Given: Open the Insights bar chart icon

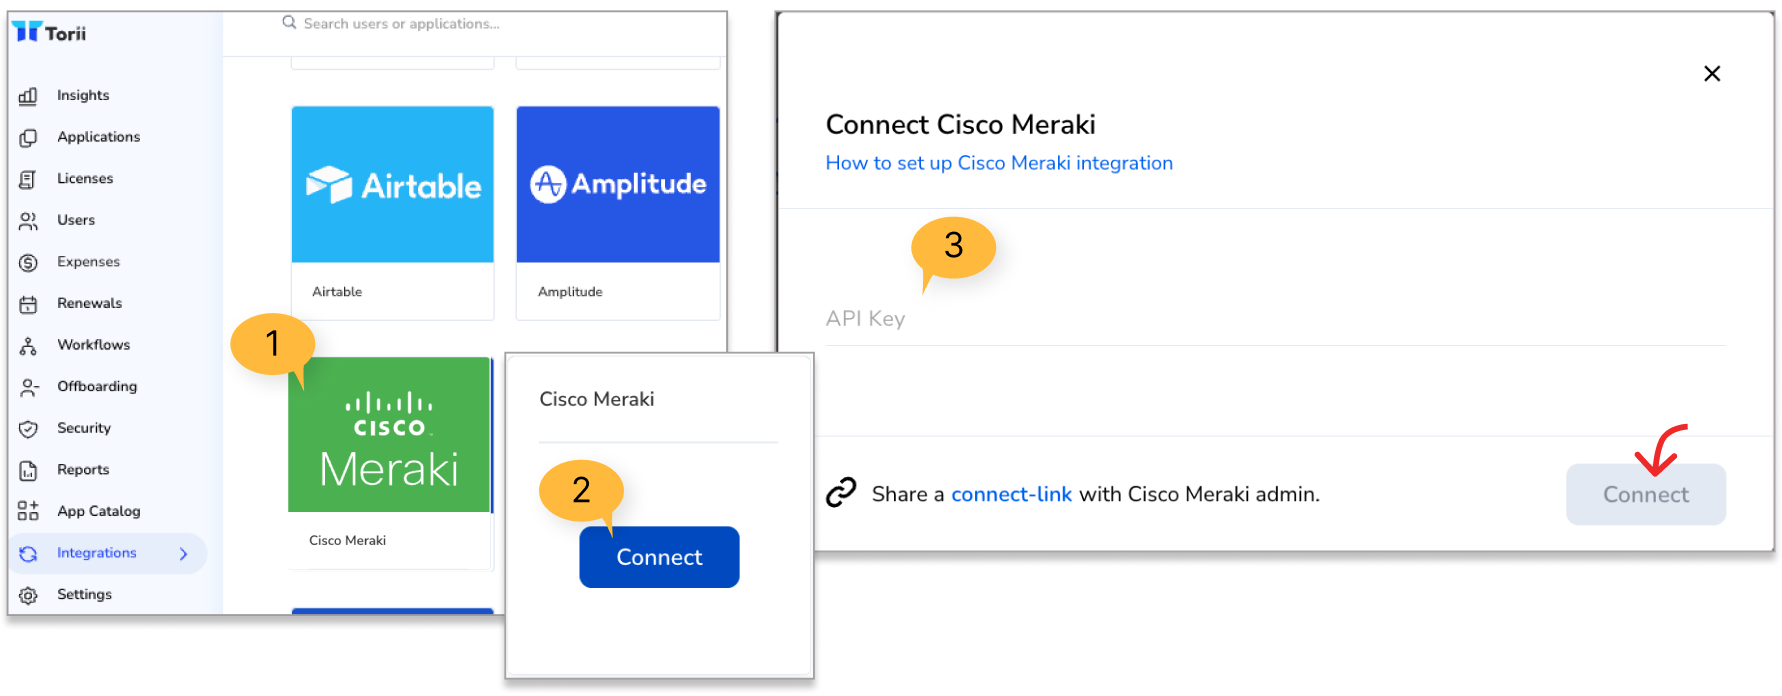Looking at the screenshot, I should coord(28,96).
